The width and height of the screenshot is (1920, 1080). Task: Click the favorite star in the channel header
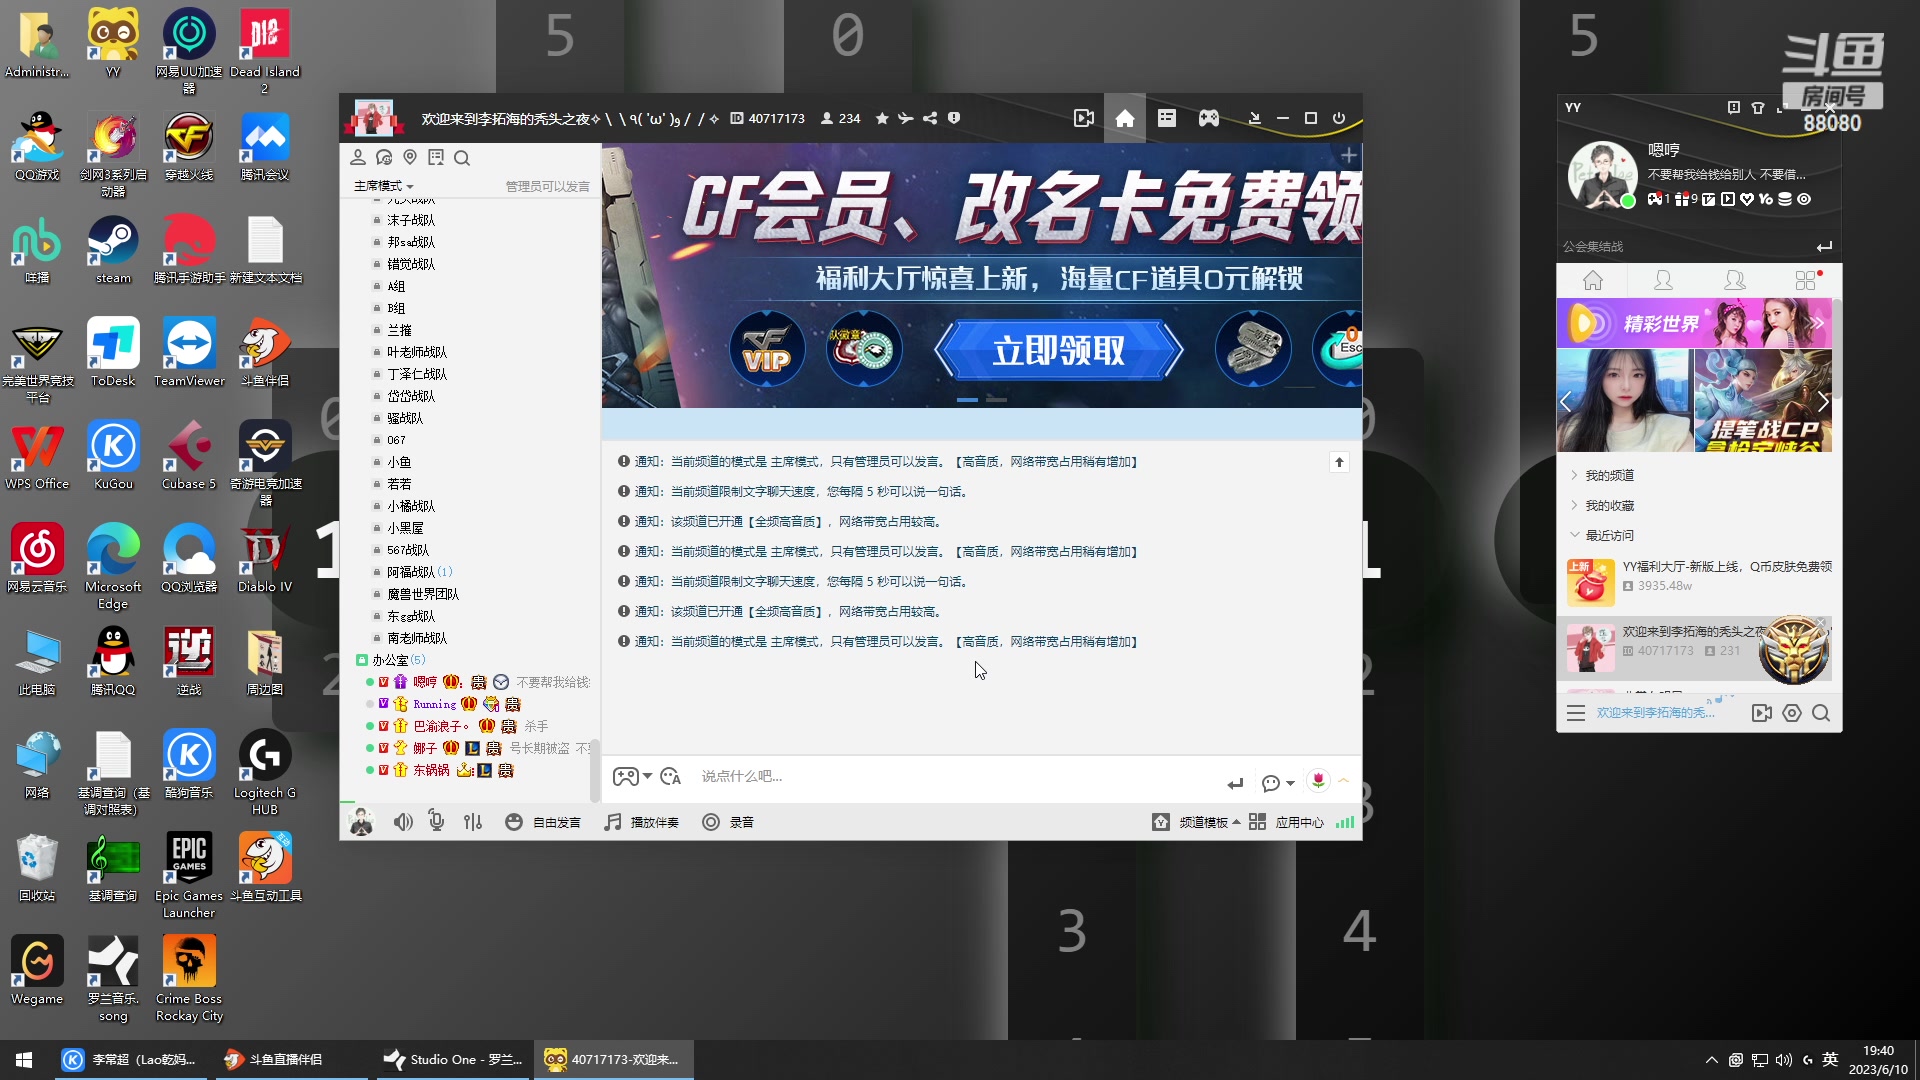pos(881,118)
